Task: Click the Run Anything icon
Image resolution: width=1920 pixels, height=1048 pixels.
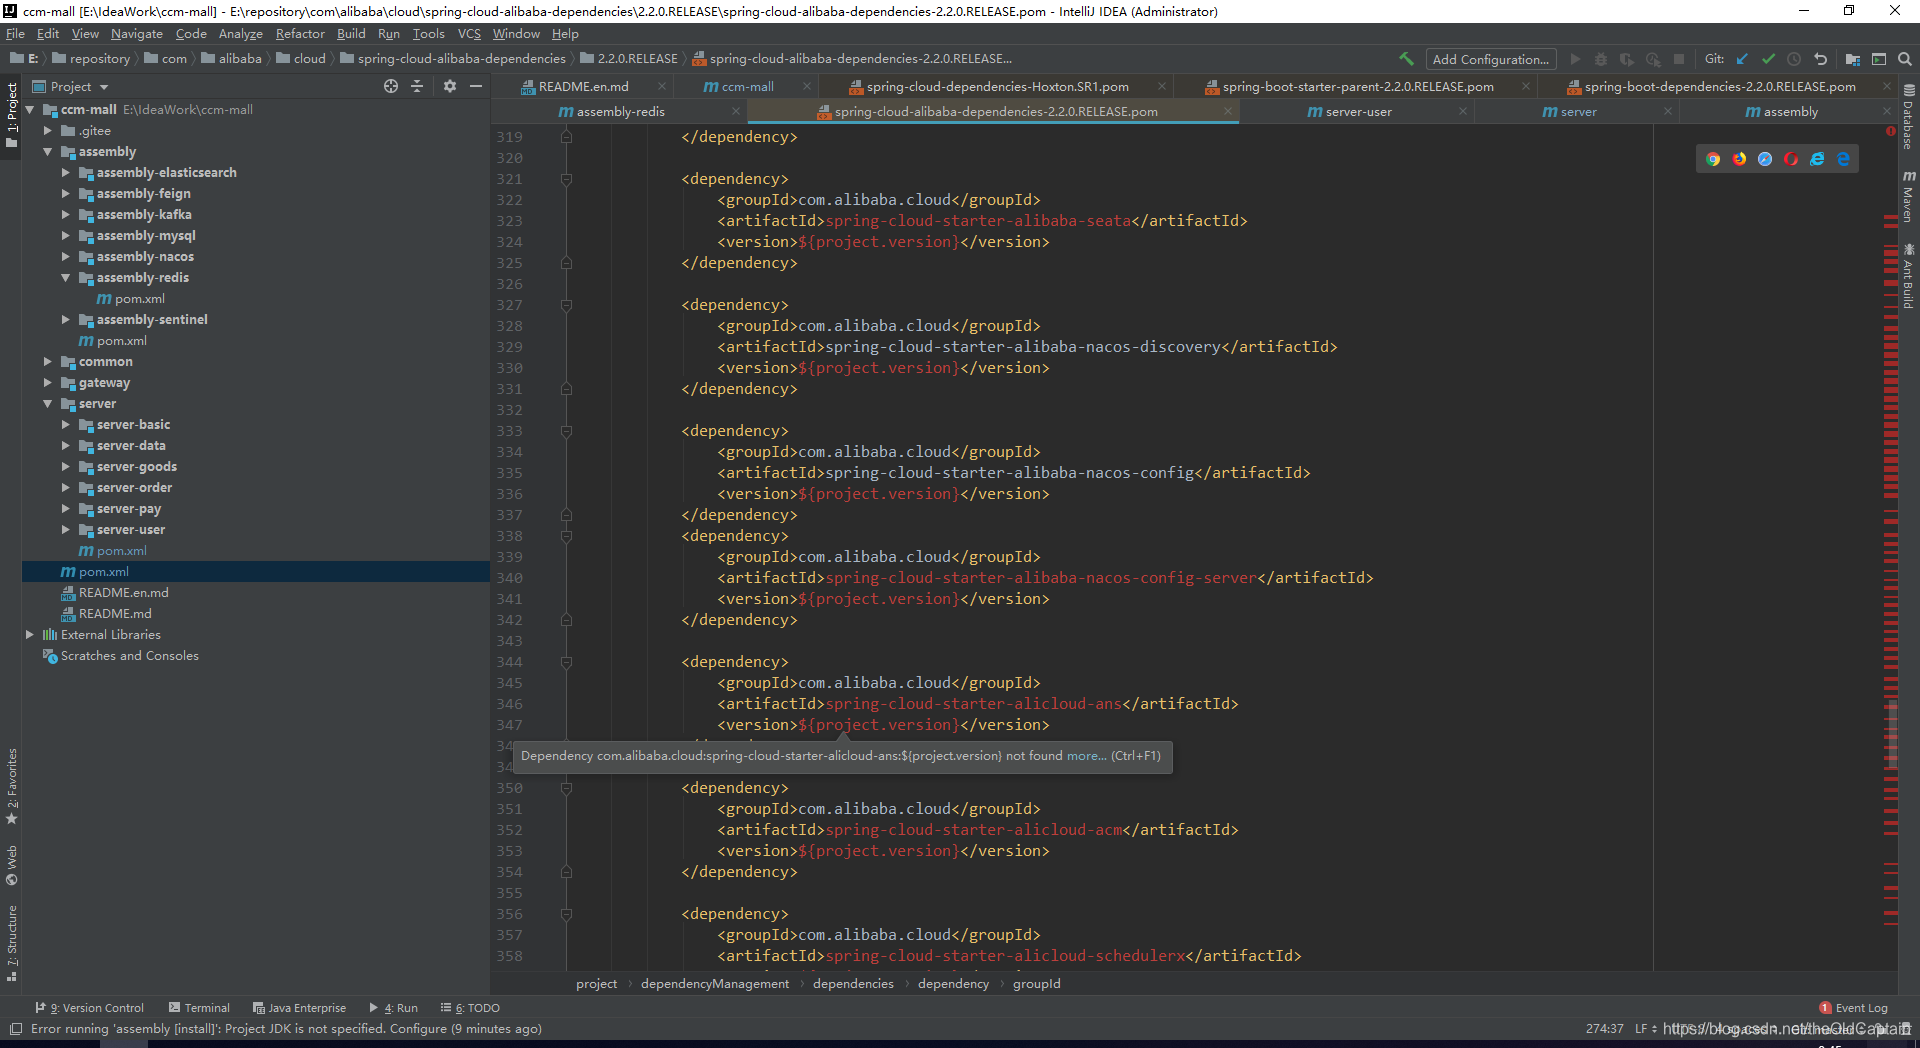Action: (x=1879, y=59)
